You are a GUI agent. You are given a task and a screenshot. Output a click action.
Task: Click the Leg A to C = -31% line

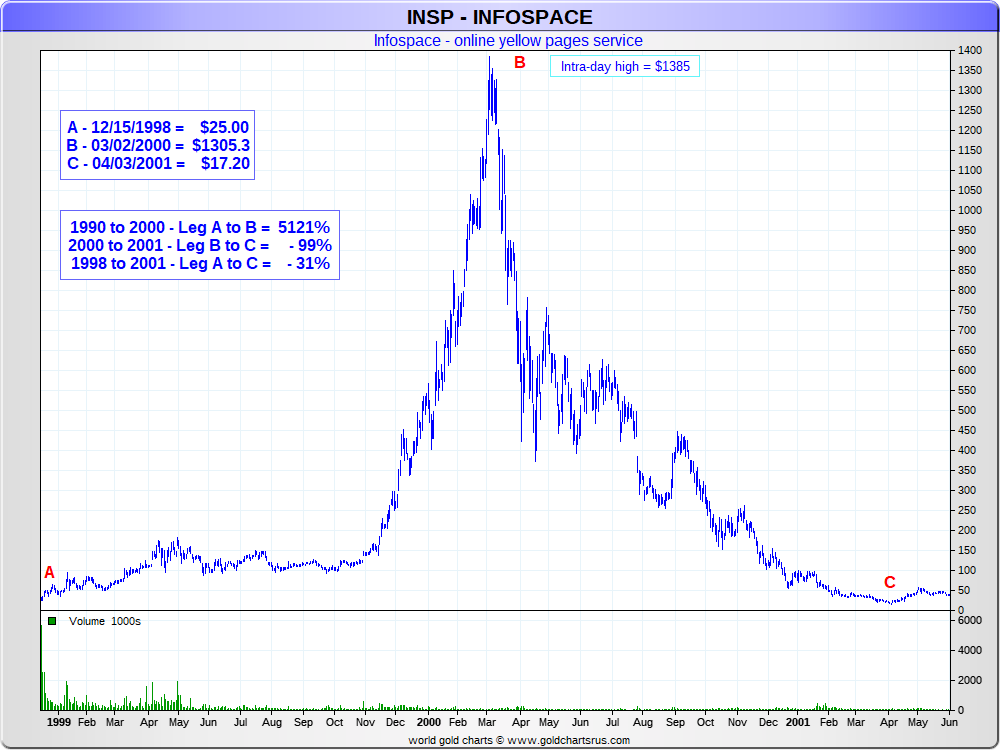(x=200, y=263)
